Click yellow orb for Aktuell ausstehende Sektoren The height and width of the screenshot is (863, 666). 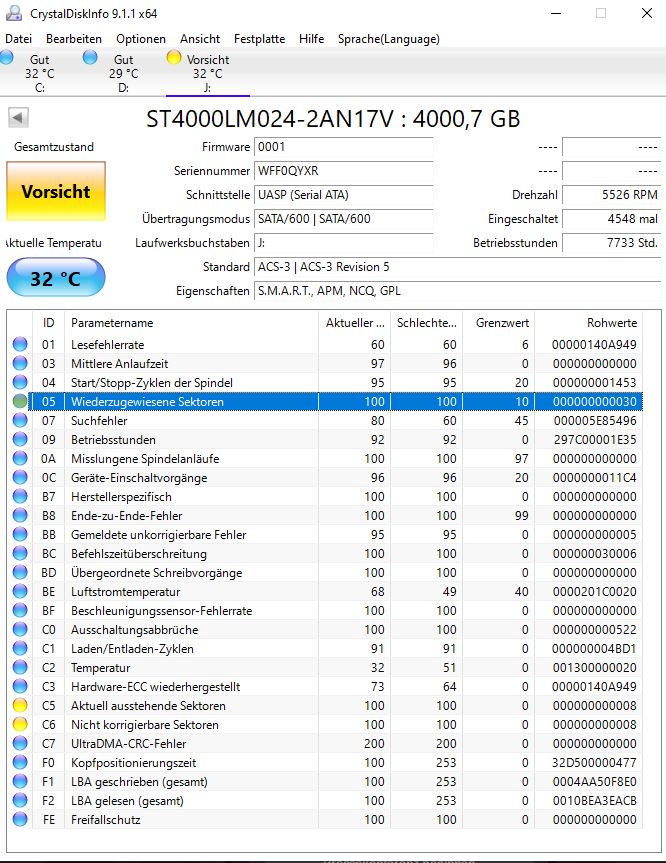click(x=20, y=706)
